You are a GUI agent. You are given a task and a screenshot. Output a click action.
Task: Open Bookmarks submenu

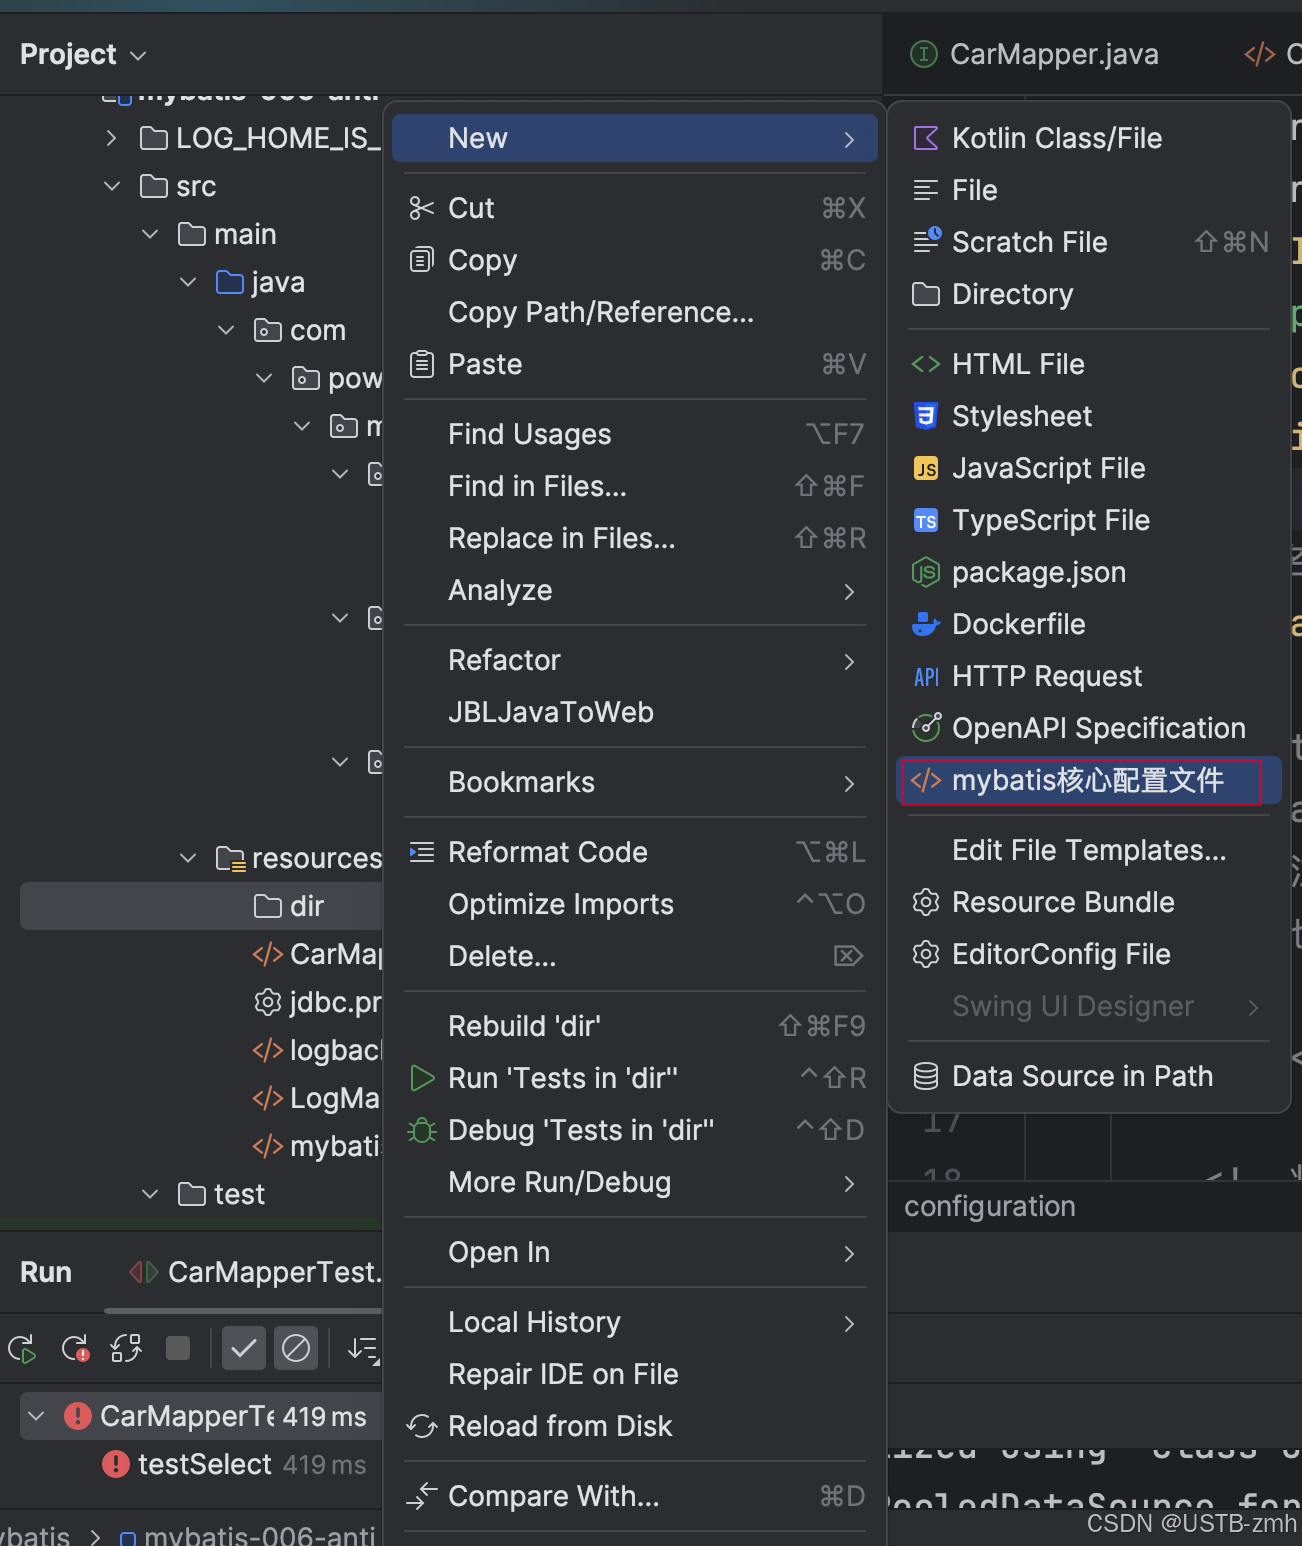[635, 782]
